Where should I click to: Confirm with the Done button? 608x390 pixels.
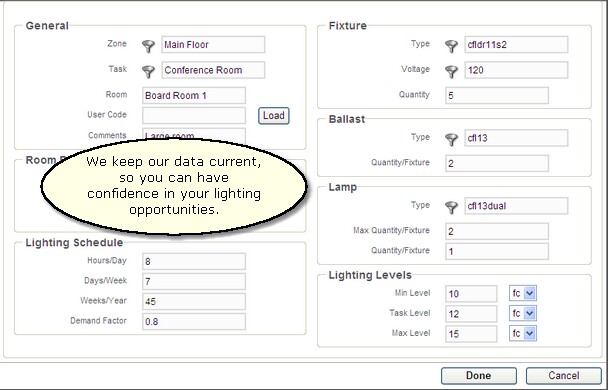(x=479, y=375)
